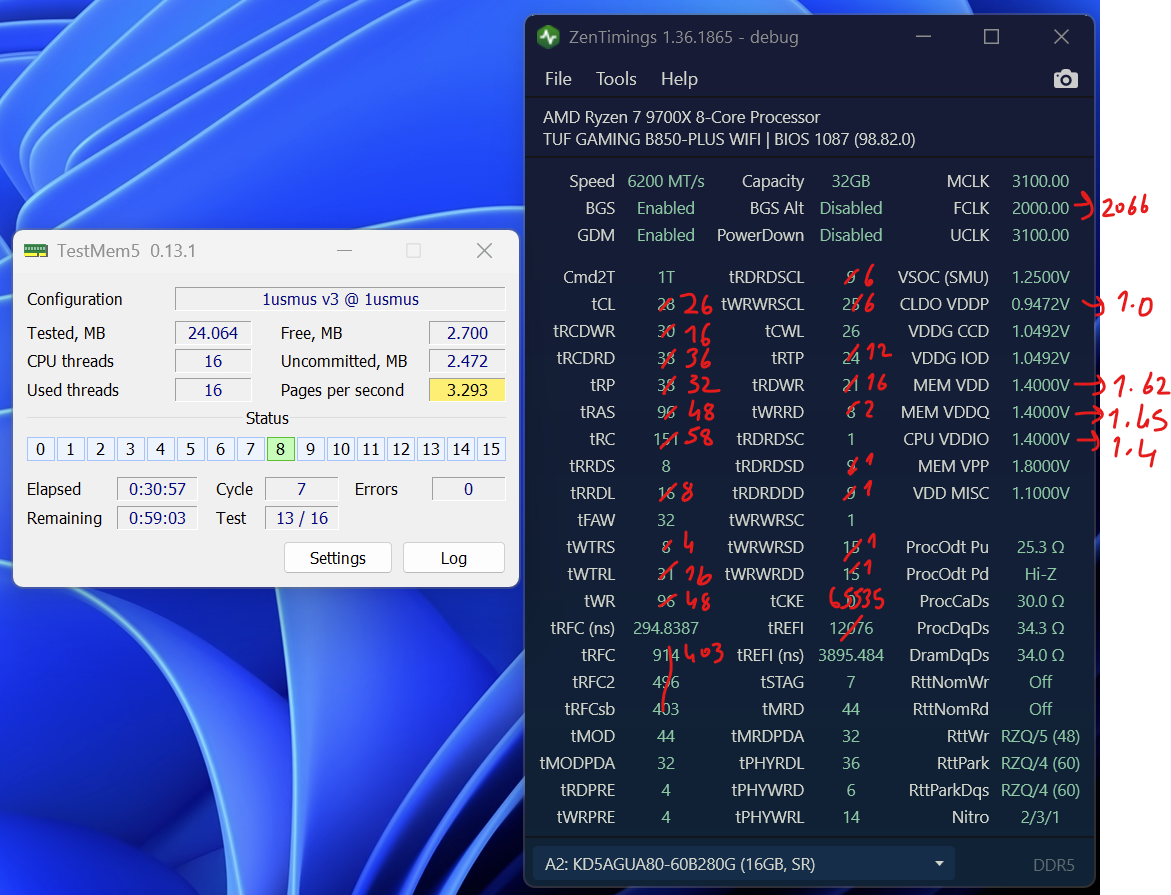Click thread 12 status box
Image resolution: width=1171 pixels, height=895 pixels.
coord(401,449)
